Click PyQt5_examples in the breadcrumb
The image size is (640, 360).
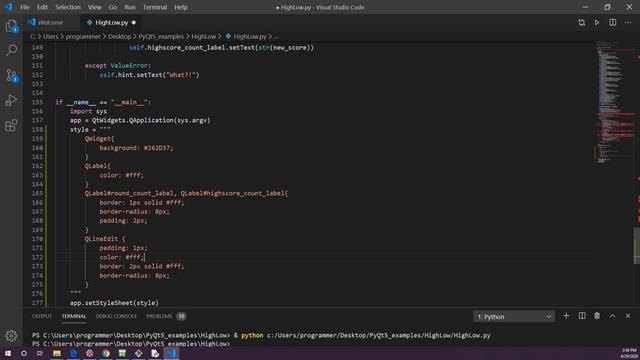[x=161, y=36]
